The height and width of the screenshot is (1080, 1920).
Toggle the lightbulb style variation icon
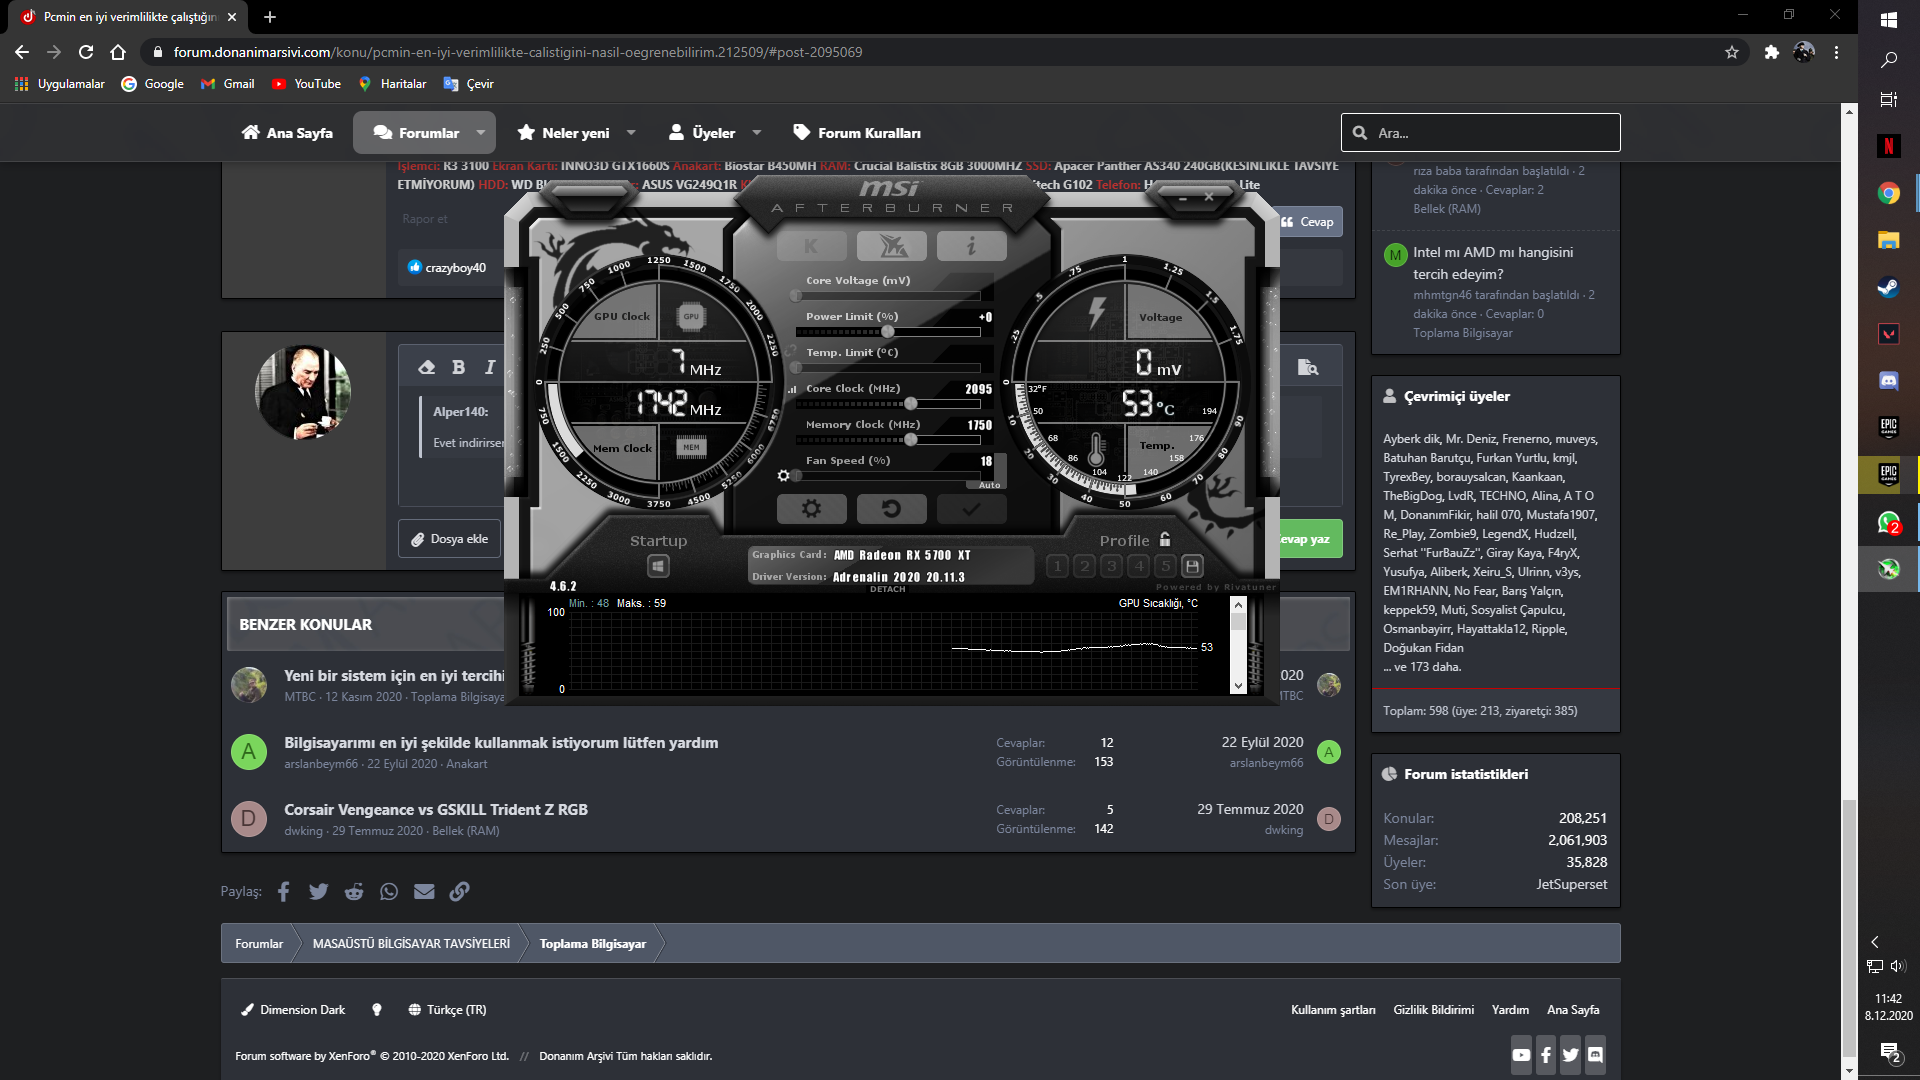click(377, 1010)
